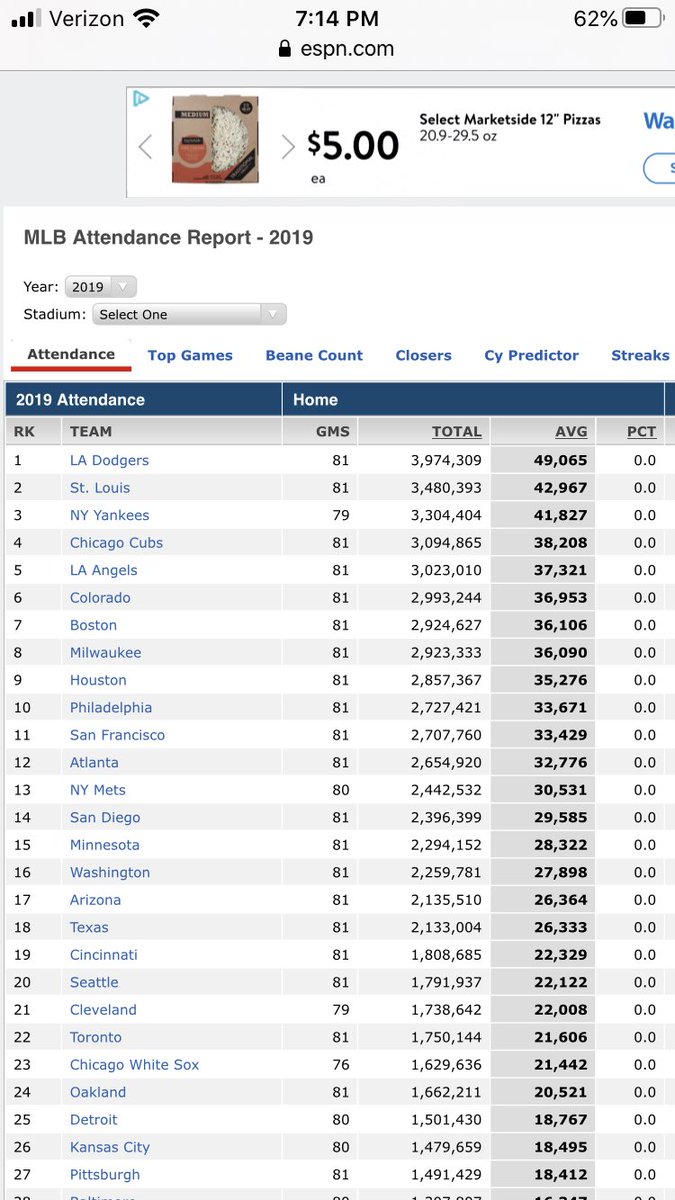The height and width of the screenshot is (1200, 675).
Task: Open the Atlanta team link
Action: 94,763
